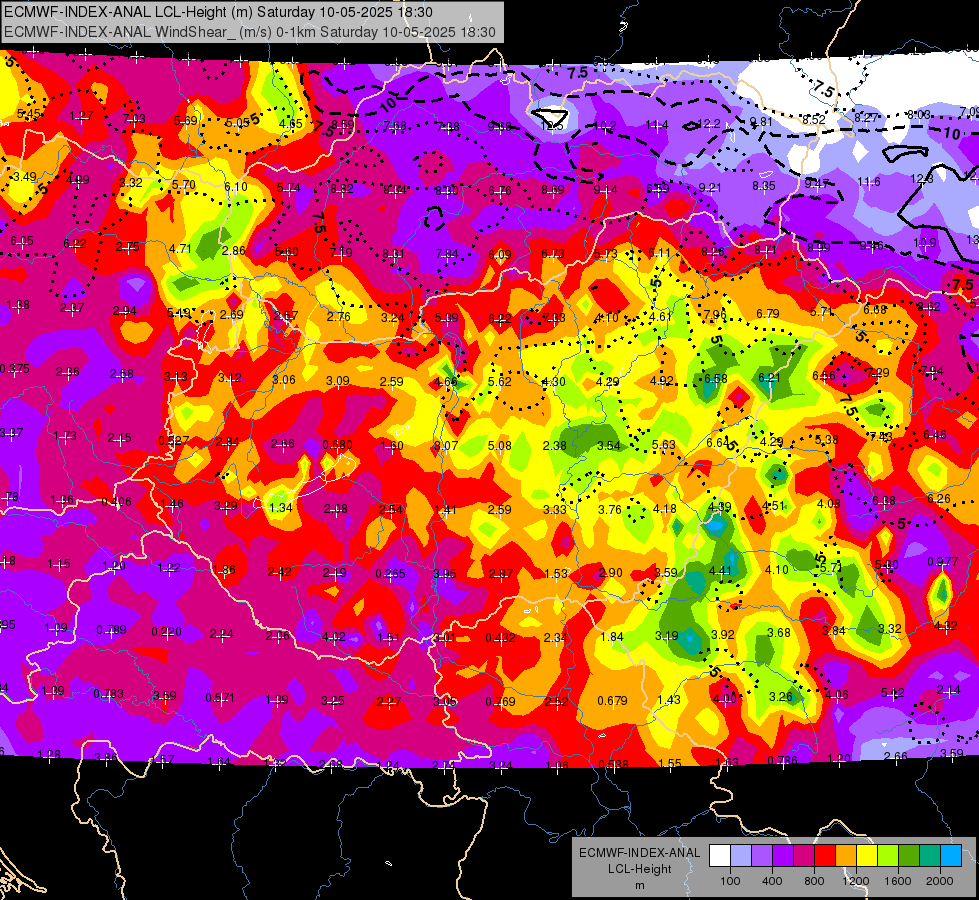Click the yellow legend color swatch
Image resolution: width=979 pixels, height=900 pixels.
click(x=867, y=856)
